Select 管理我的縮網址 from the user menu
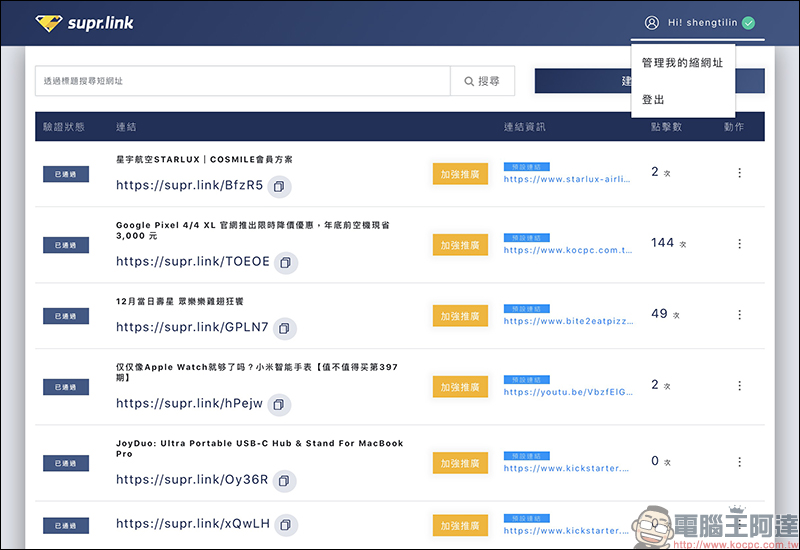Viewport: 800px width, 550px height. tap(683, 63)
